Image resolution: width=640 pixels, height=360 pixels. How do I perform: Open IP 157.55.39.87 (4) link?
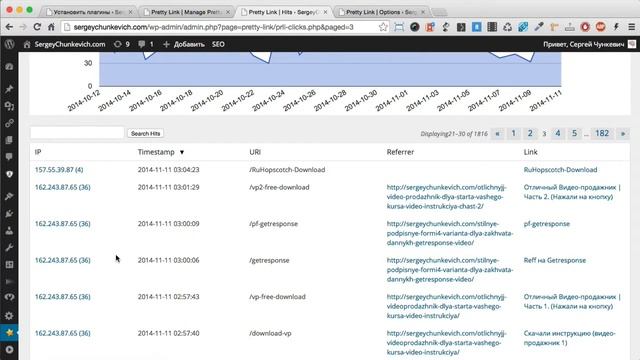(59, 170)
